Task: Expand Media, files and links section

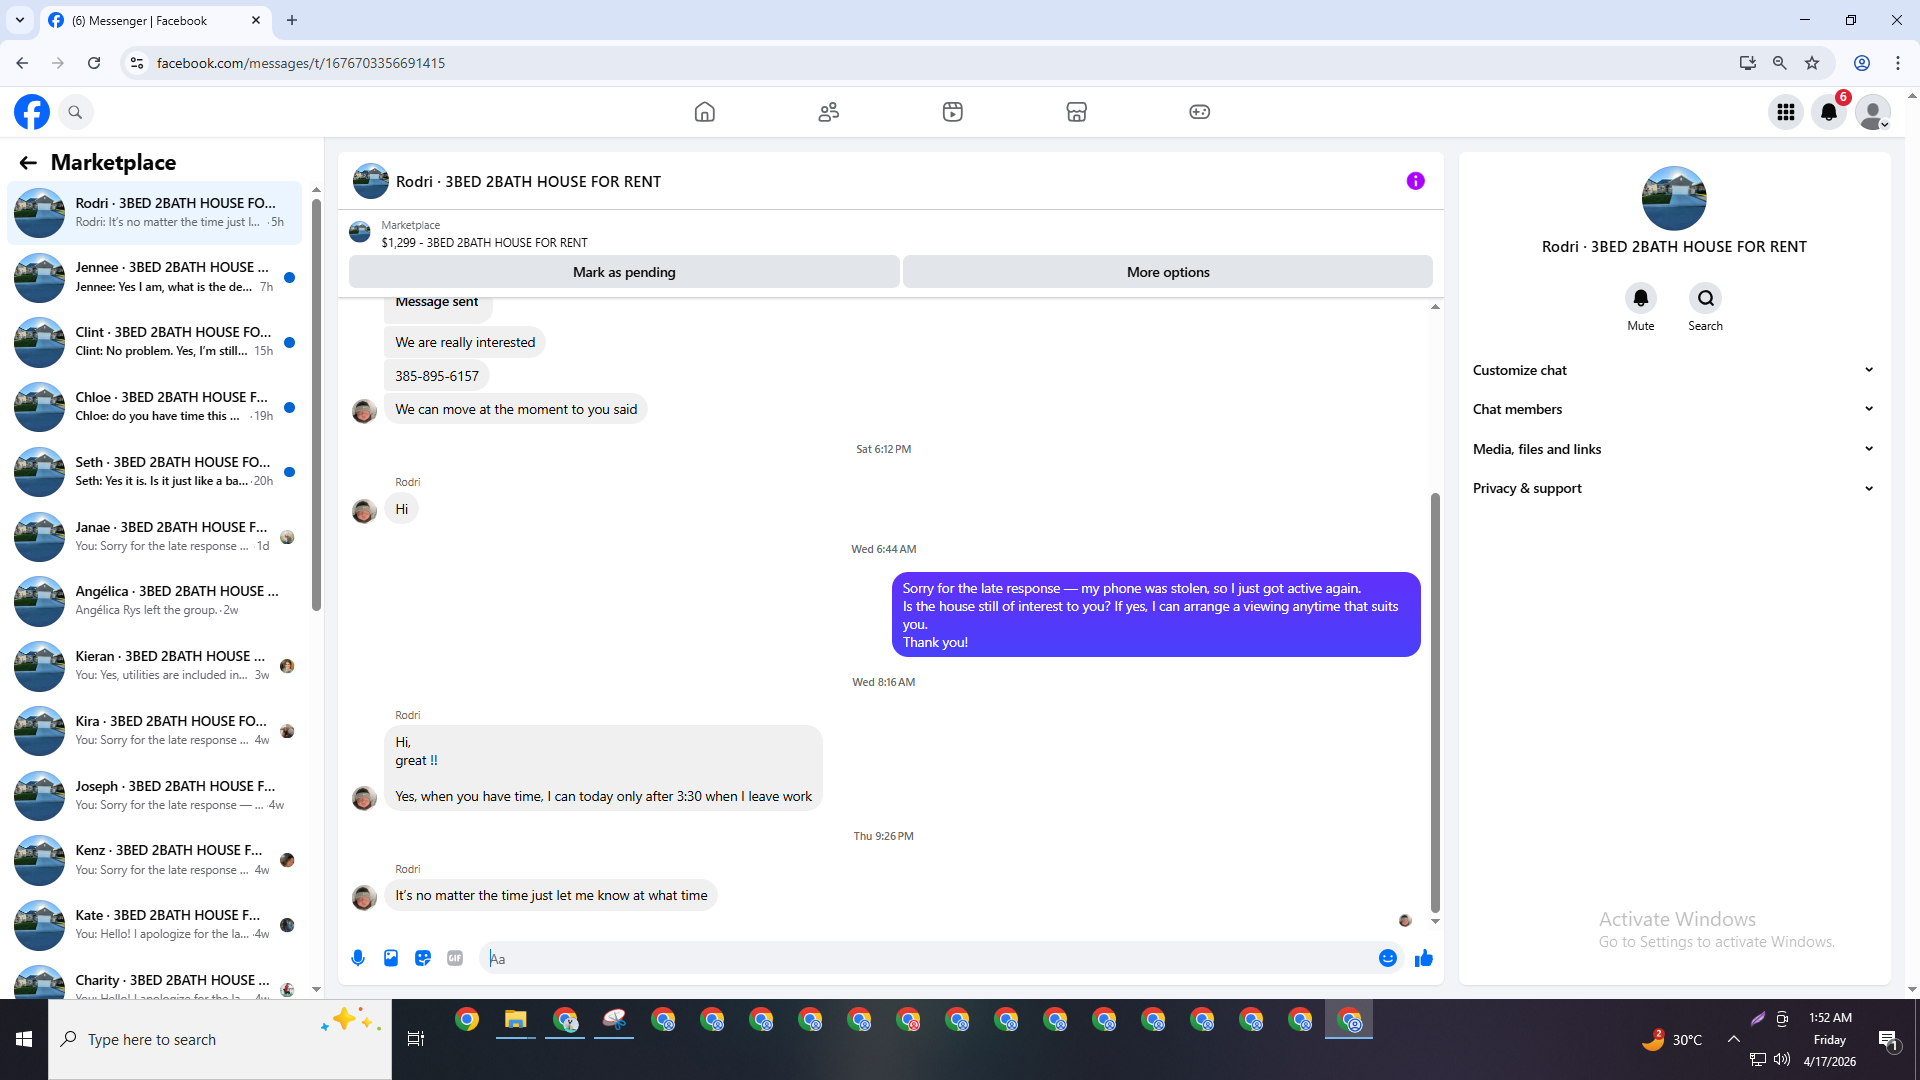Action: pyautogui.click(x=1673, y=449)
